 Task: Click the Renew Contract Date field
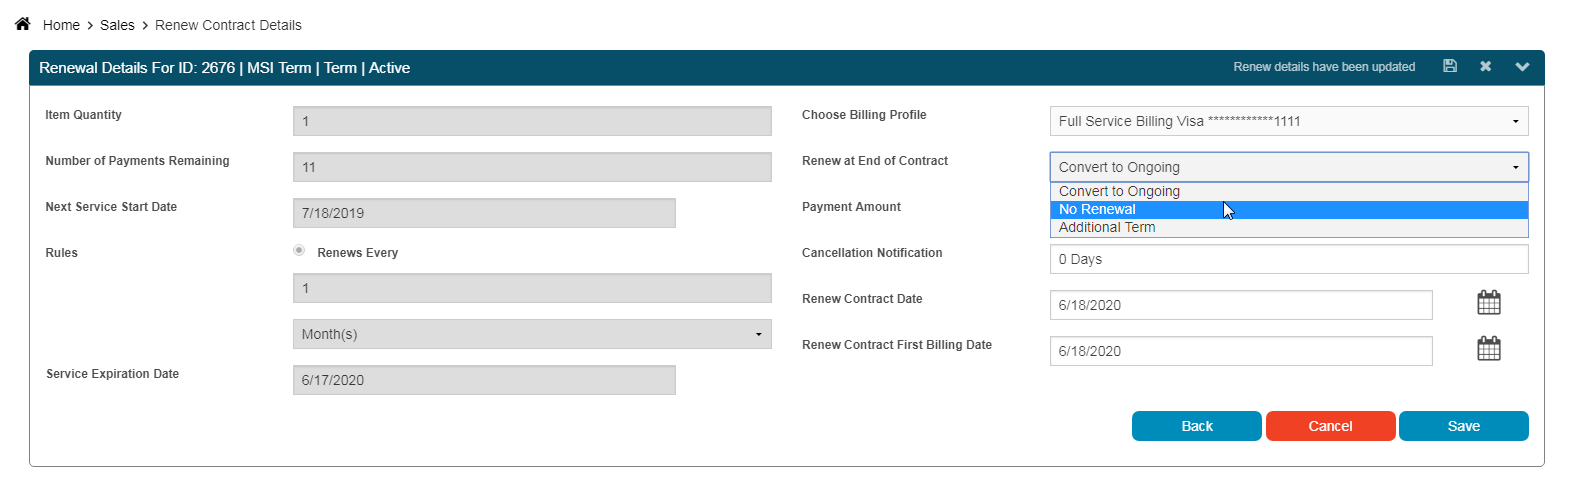[x=1241, y=305]
